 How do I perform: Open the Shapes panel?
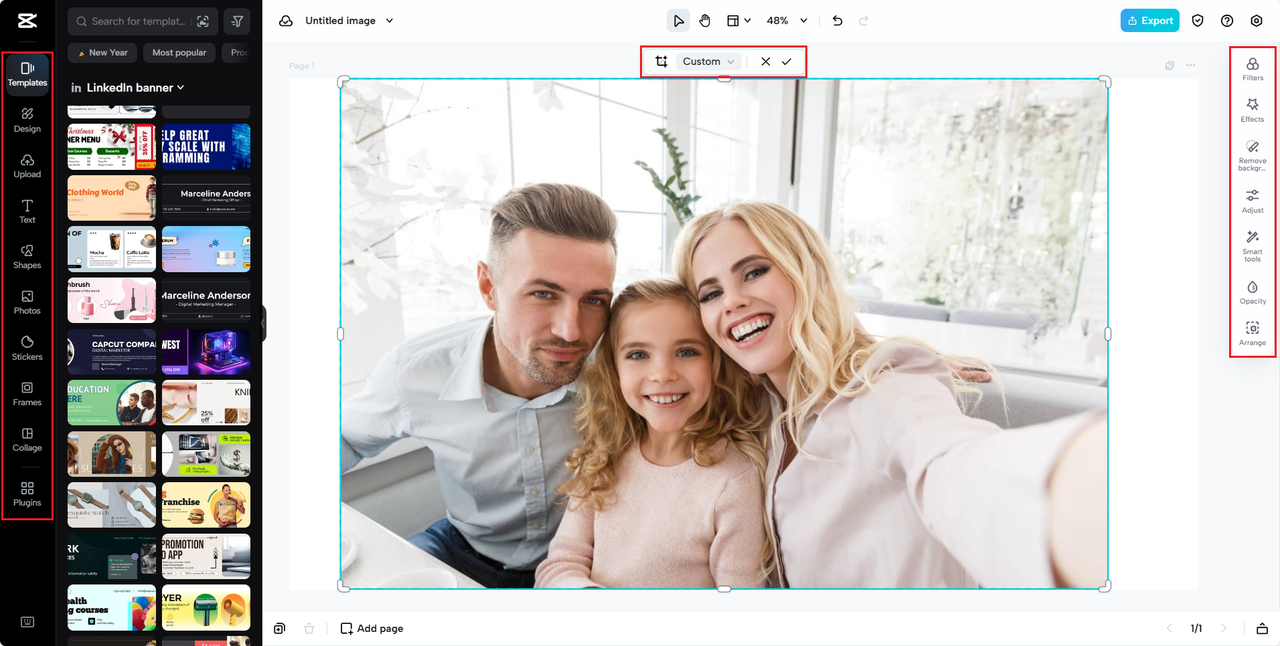pos(27,257)
